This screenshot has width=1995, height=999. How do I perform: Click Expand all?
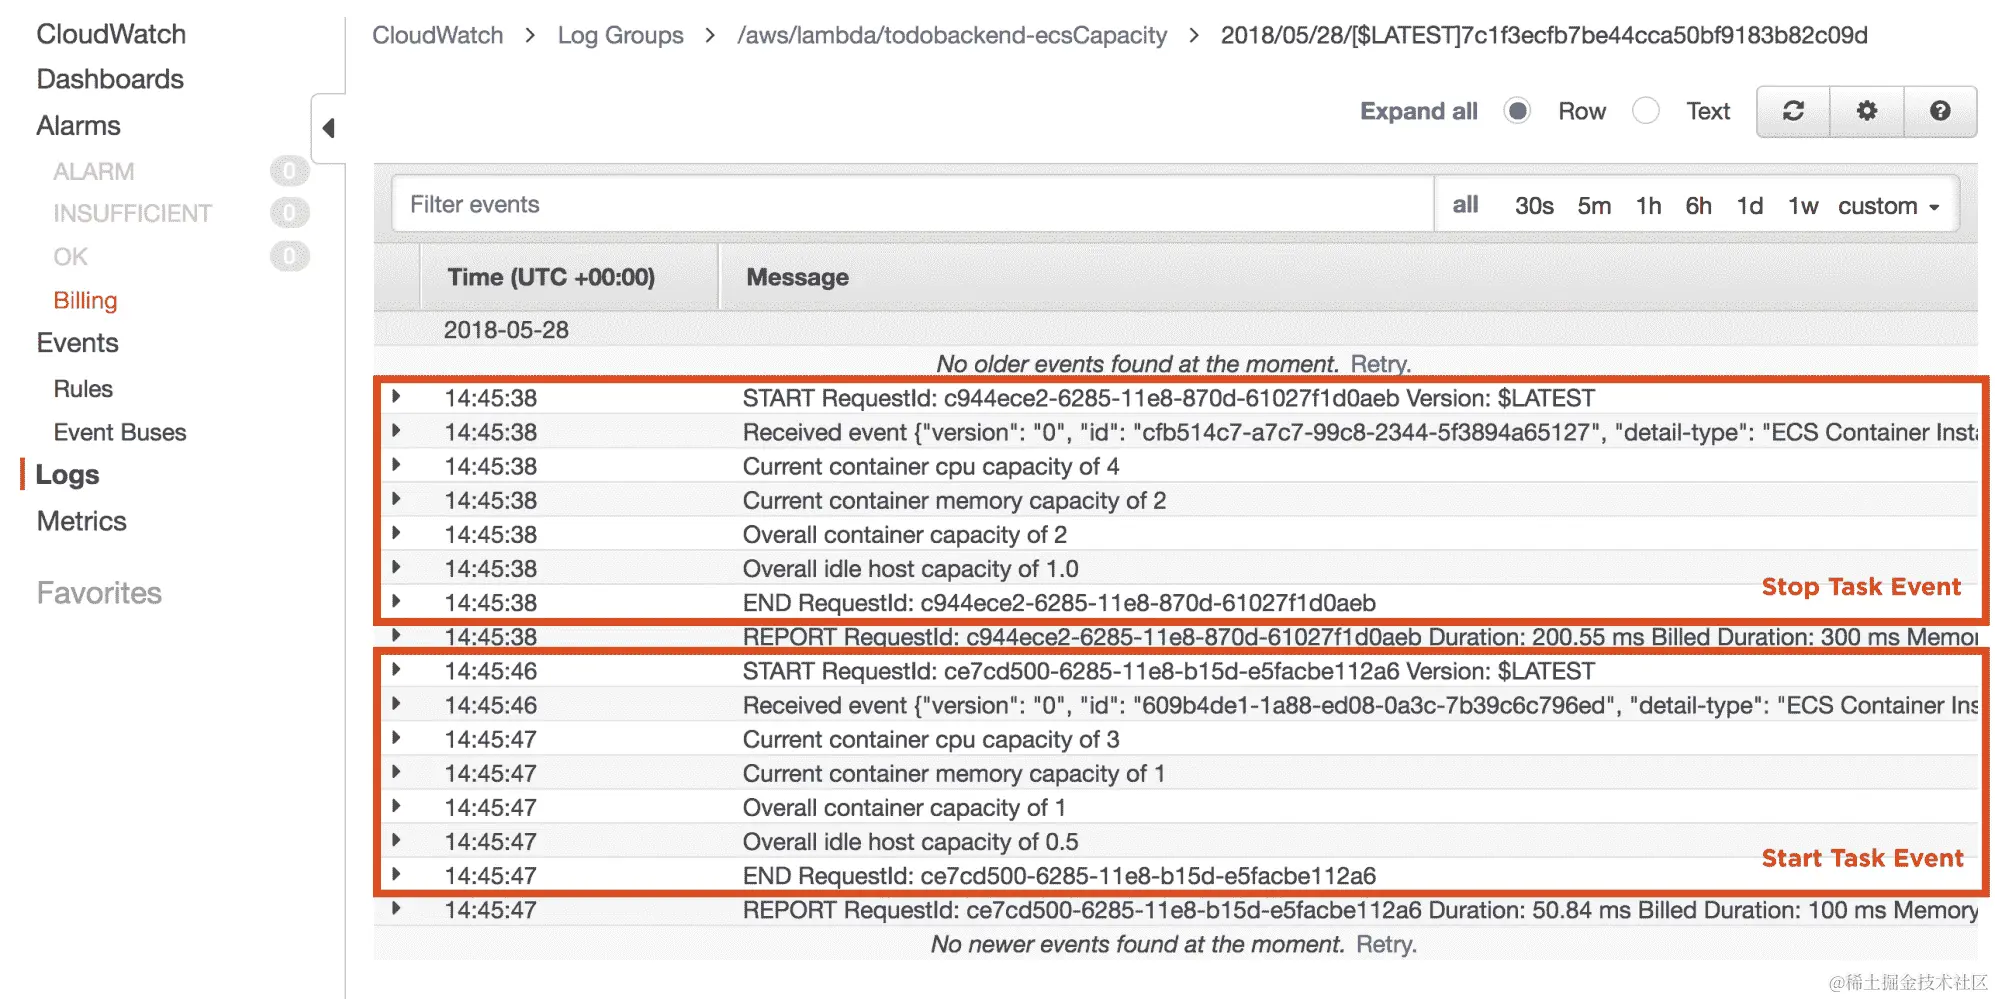pyautogui.click(x=1418, y=111)
